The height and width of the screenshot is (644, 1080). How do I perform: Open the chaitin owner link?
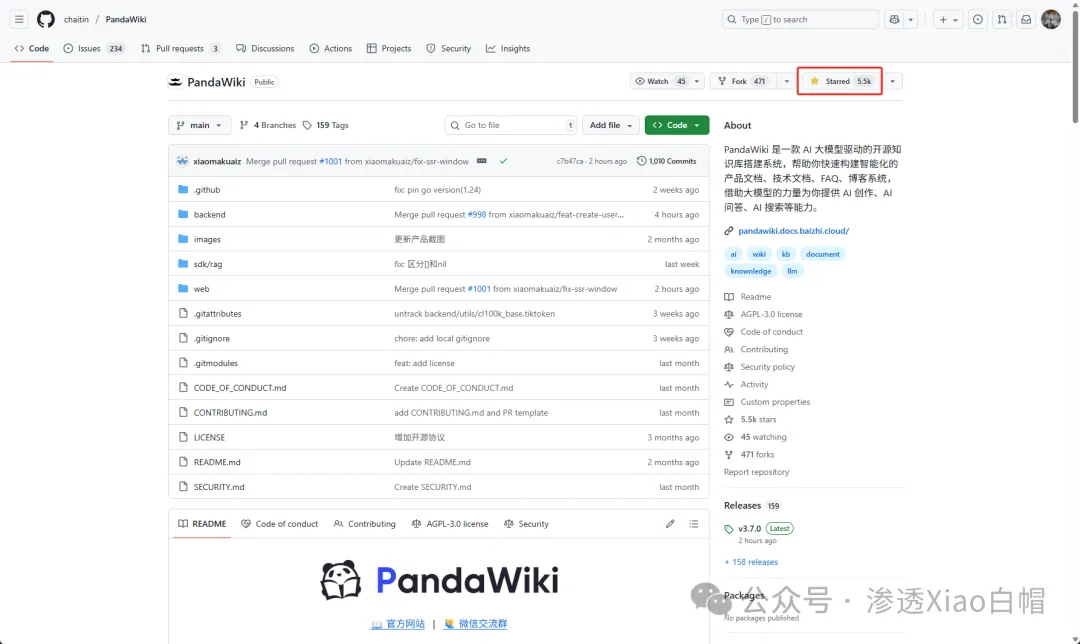coord(76,19)
